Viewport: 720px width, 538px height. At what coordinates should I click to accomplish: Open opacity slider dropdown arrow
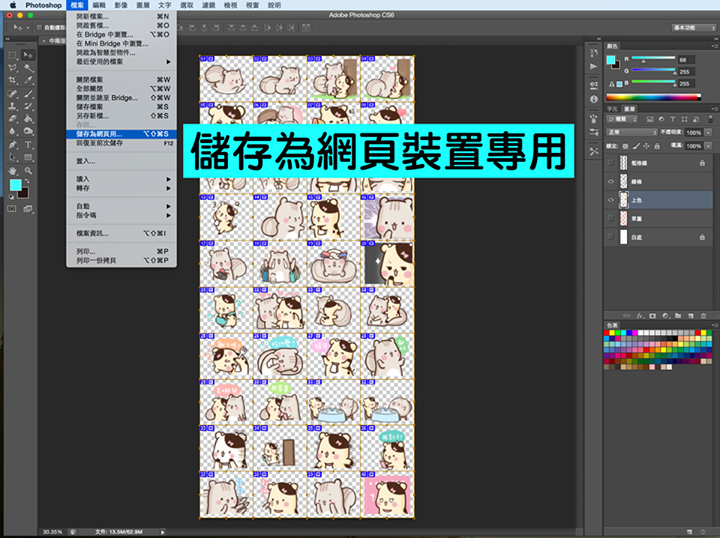click(709, 132)
